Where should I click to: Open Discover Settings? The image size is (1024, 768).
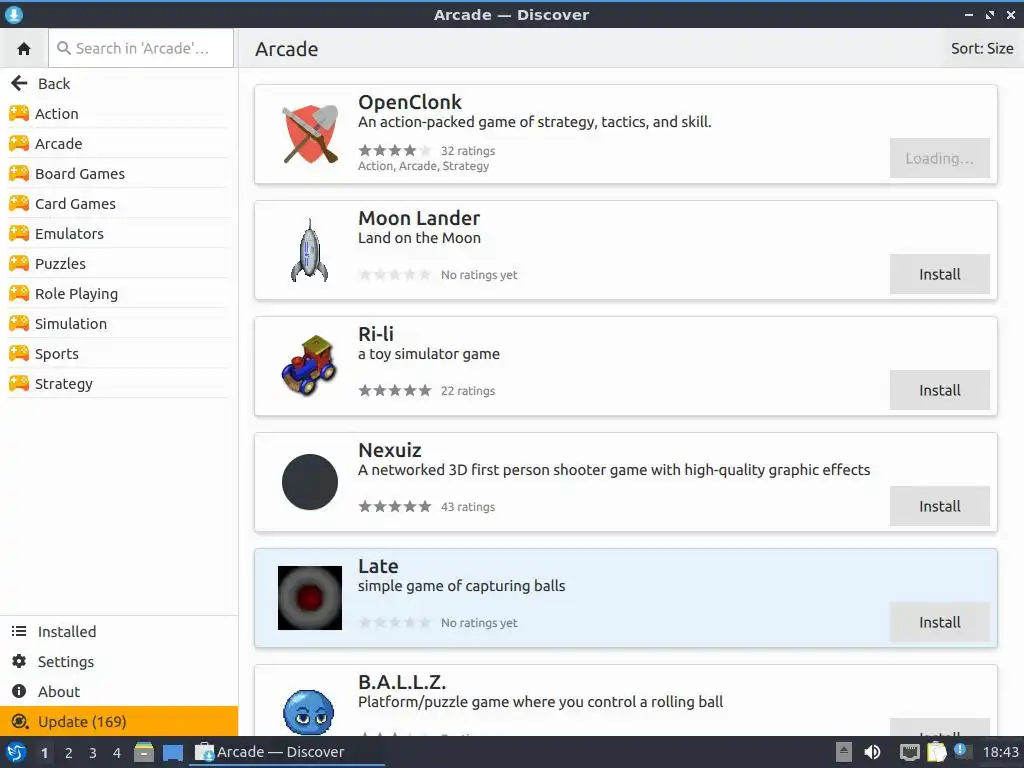click(x=119, y=662)
